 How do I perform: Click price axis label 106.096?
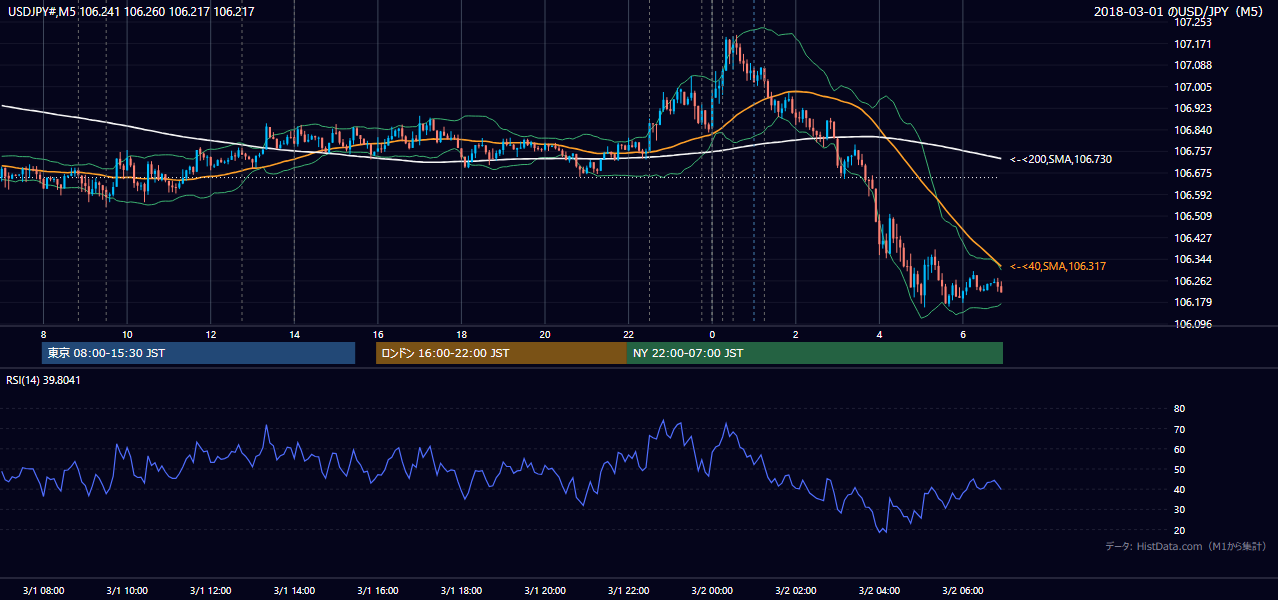pos(1193,324)
